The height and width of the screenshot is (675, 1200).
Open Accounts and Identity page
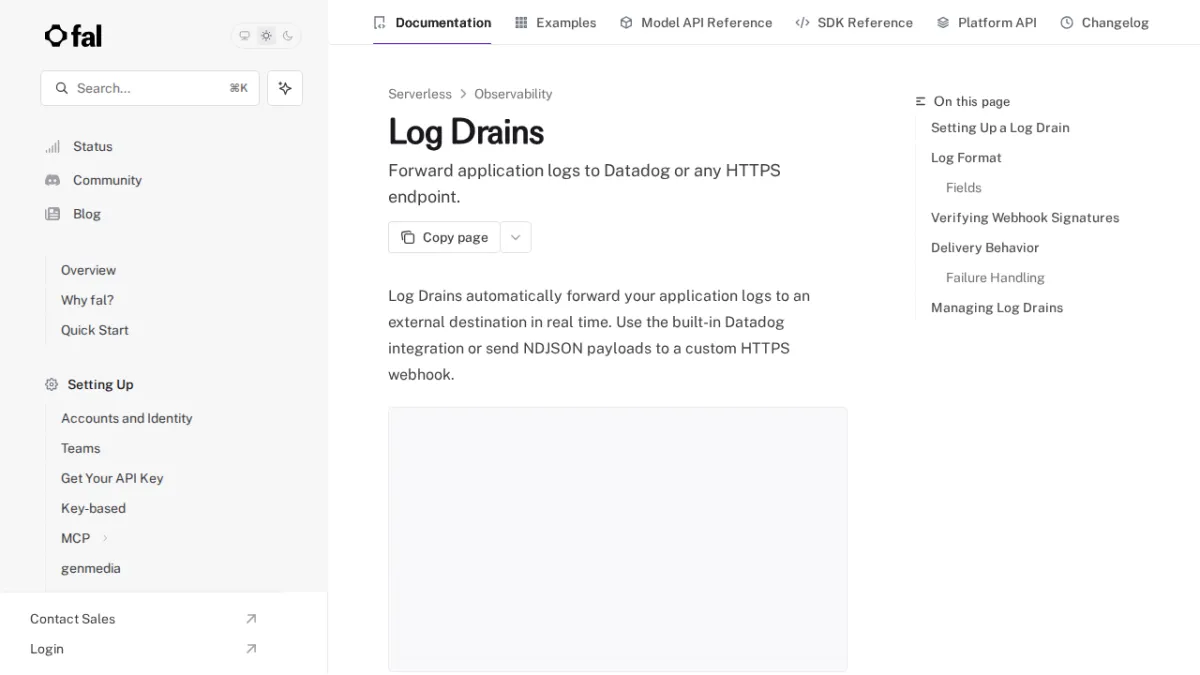pos(126,418)
